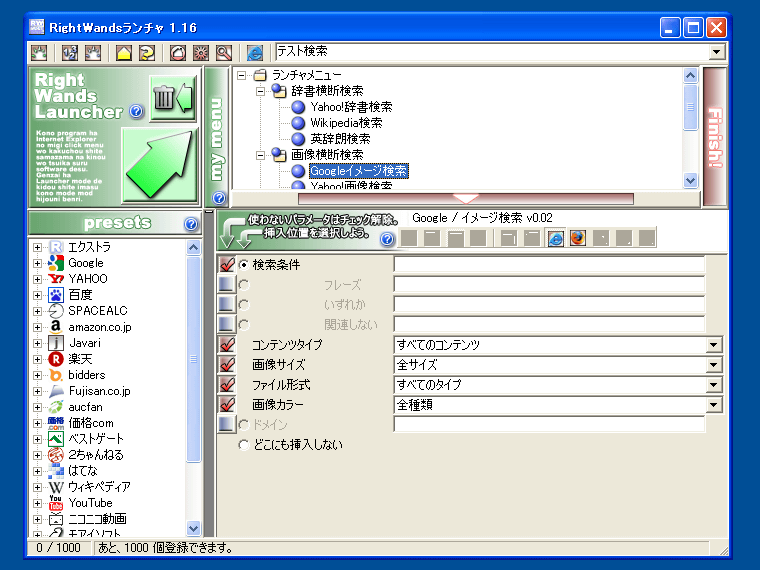760x570 pixels.
Task: Click the wand sparkle toolbar icon
Action: pyautogui.click(x=39, y=53)
